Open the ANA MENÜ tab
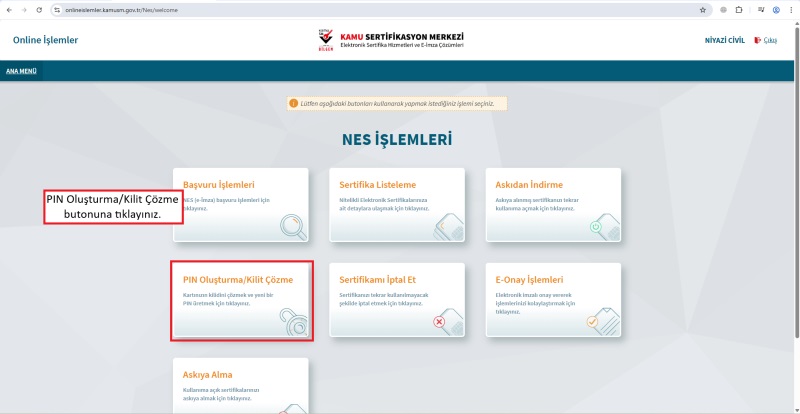The image size is (800, 414). 21,71
